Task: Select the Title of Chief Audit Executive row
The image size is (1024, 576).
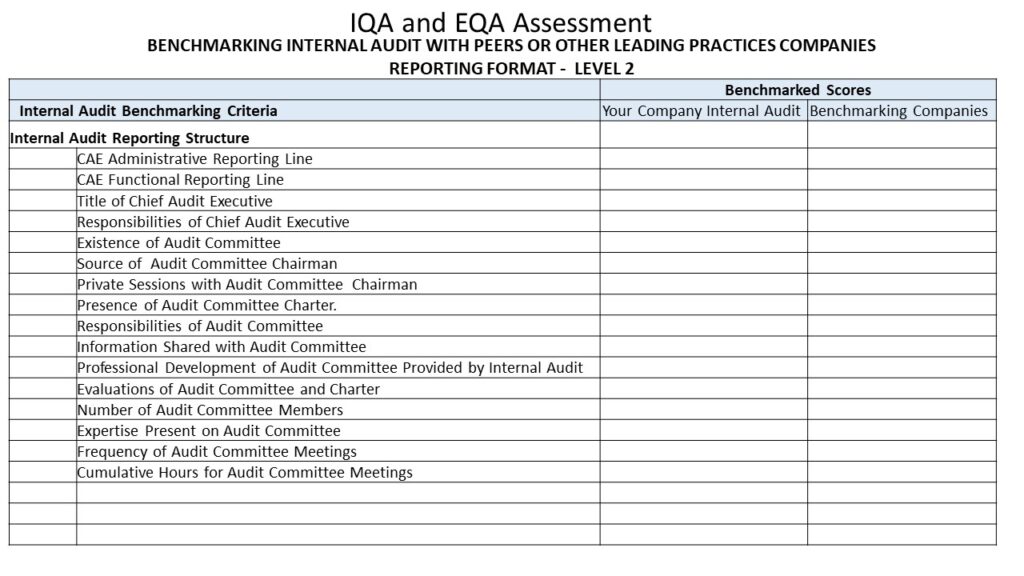Action: pyautogui.click(x=175, y=201)
